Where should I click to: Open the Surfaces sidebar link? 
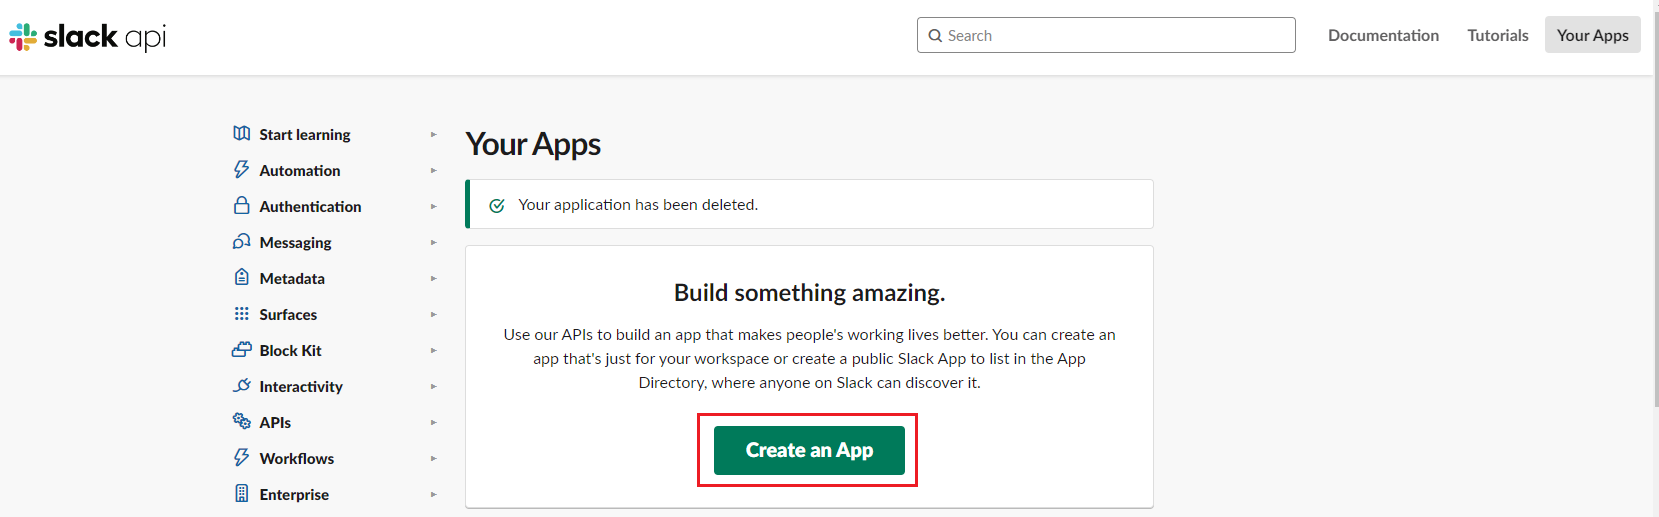point(288,314)
